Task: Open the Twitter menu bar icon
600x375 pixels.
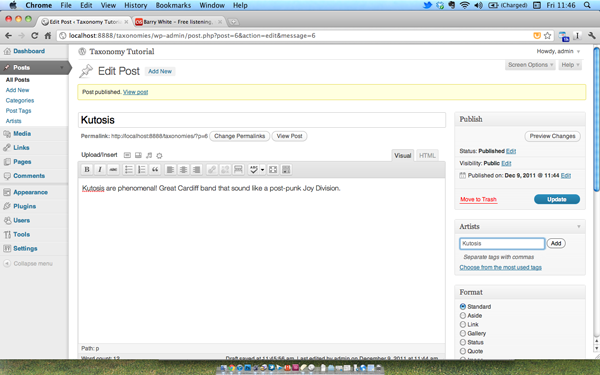Action: [427, 5]
